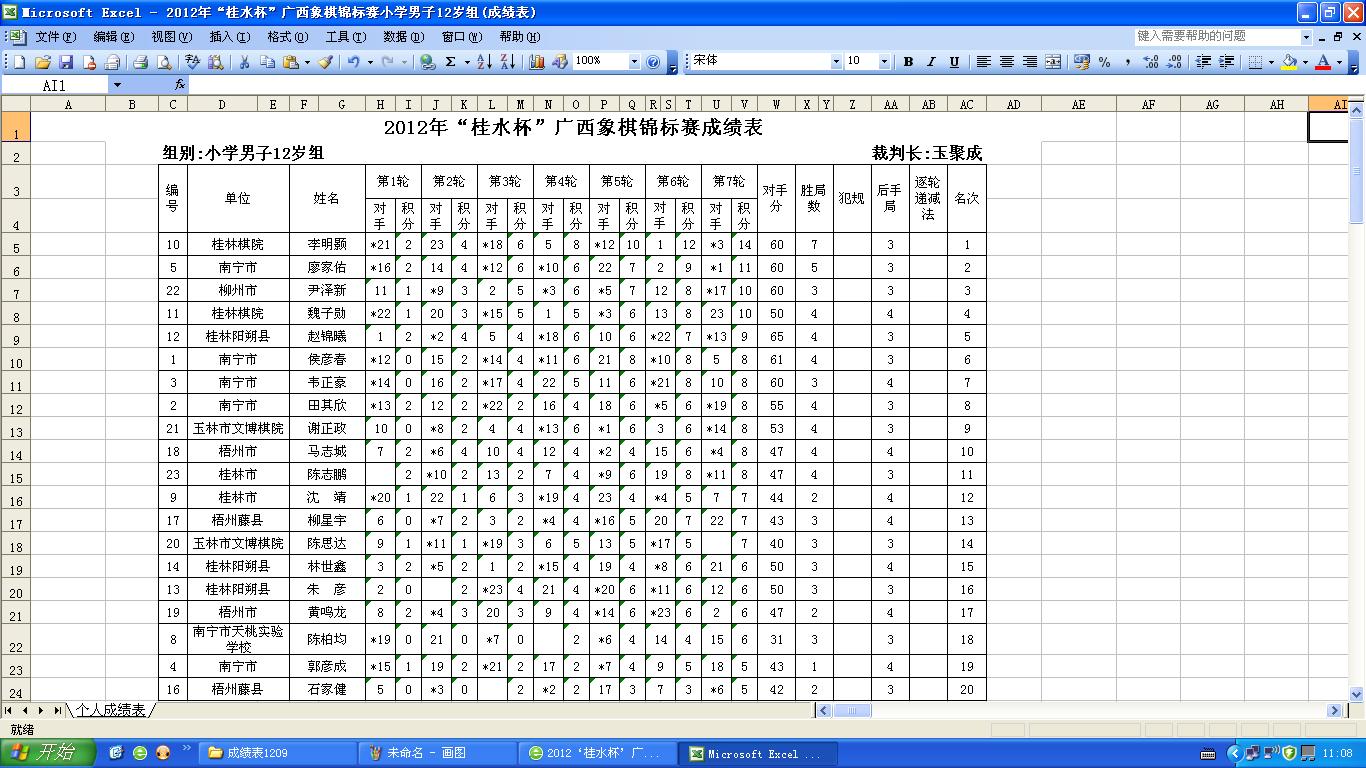Merge and center the cells

click(1053, 61)
